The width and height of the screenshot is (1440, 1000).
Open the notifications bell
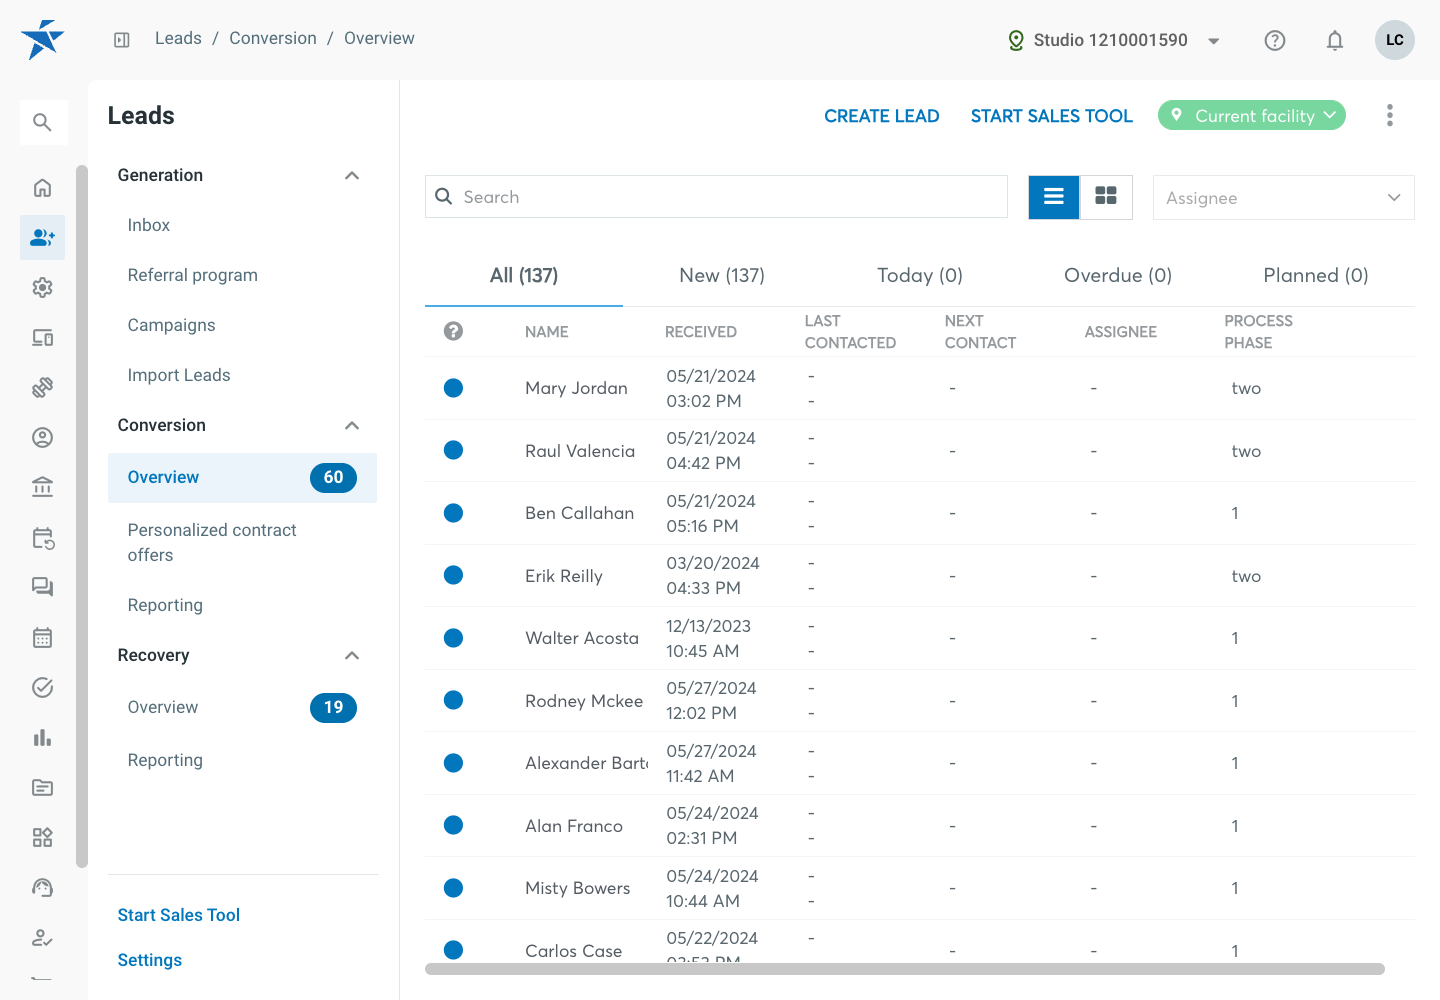click(x=1335, y=40)
